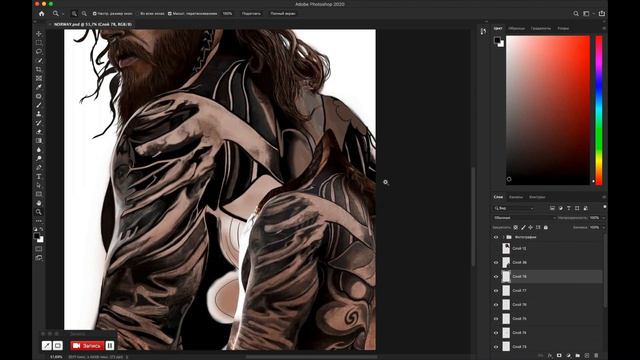640x360 pixels.
Task: Choose the zoom-in magnifier option
Action: (x=74, y=13)
